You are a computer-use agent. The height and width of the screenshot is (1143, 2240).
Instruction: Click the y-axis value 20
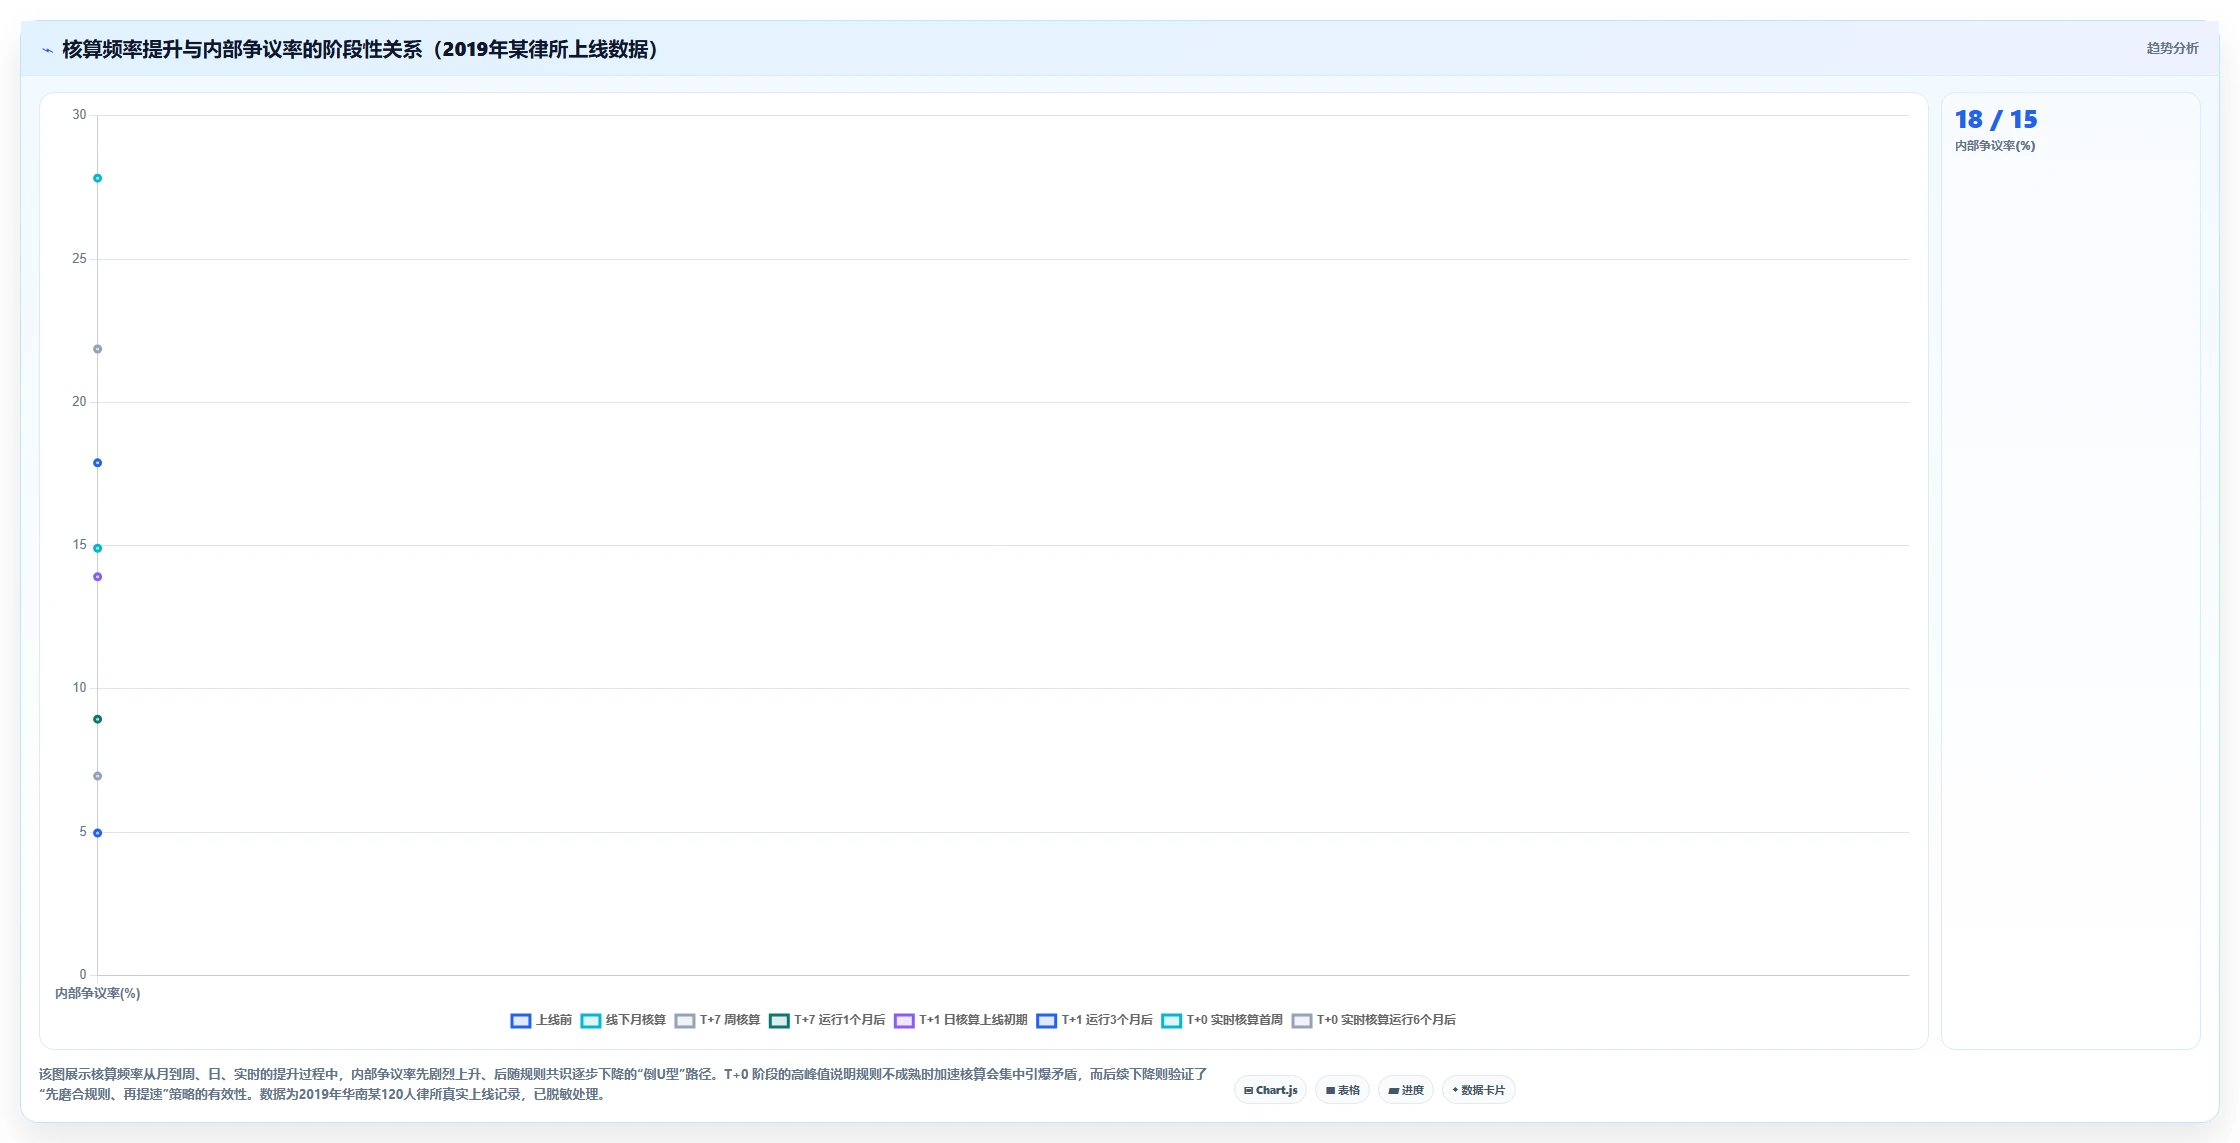pyautogui.click(x=79, y=402)
